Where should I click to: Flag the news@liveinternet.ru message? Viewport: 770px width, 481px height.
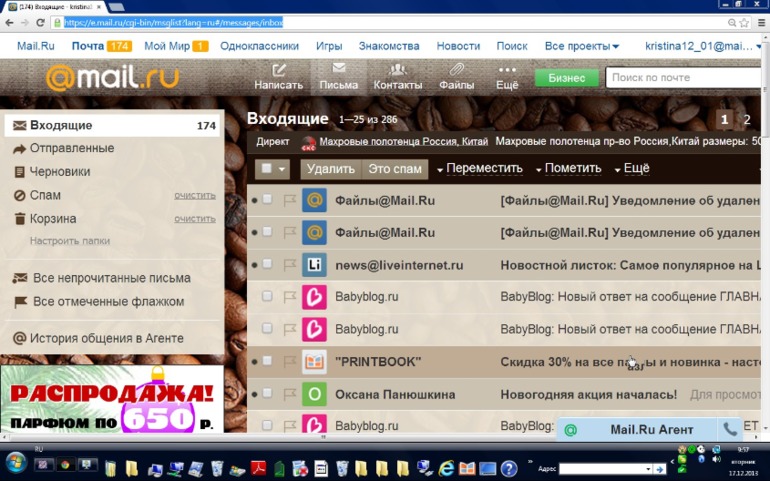(289, 265)
